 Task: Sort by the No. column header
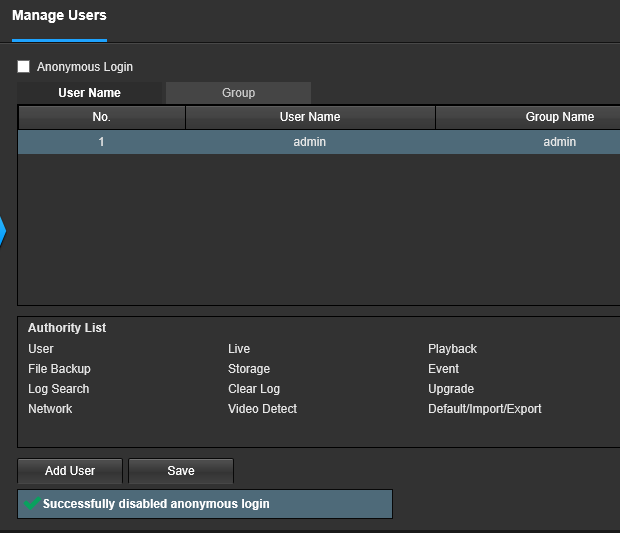101,117
